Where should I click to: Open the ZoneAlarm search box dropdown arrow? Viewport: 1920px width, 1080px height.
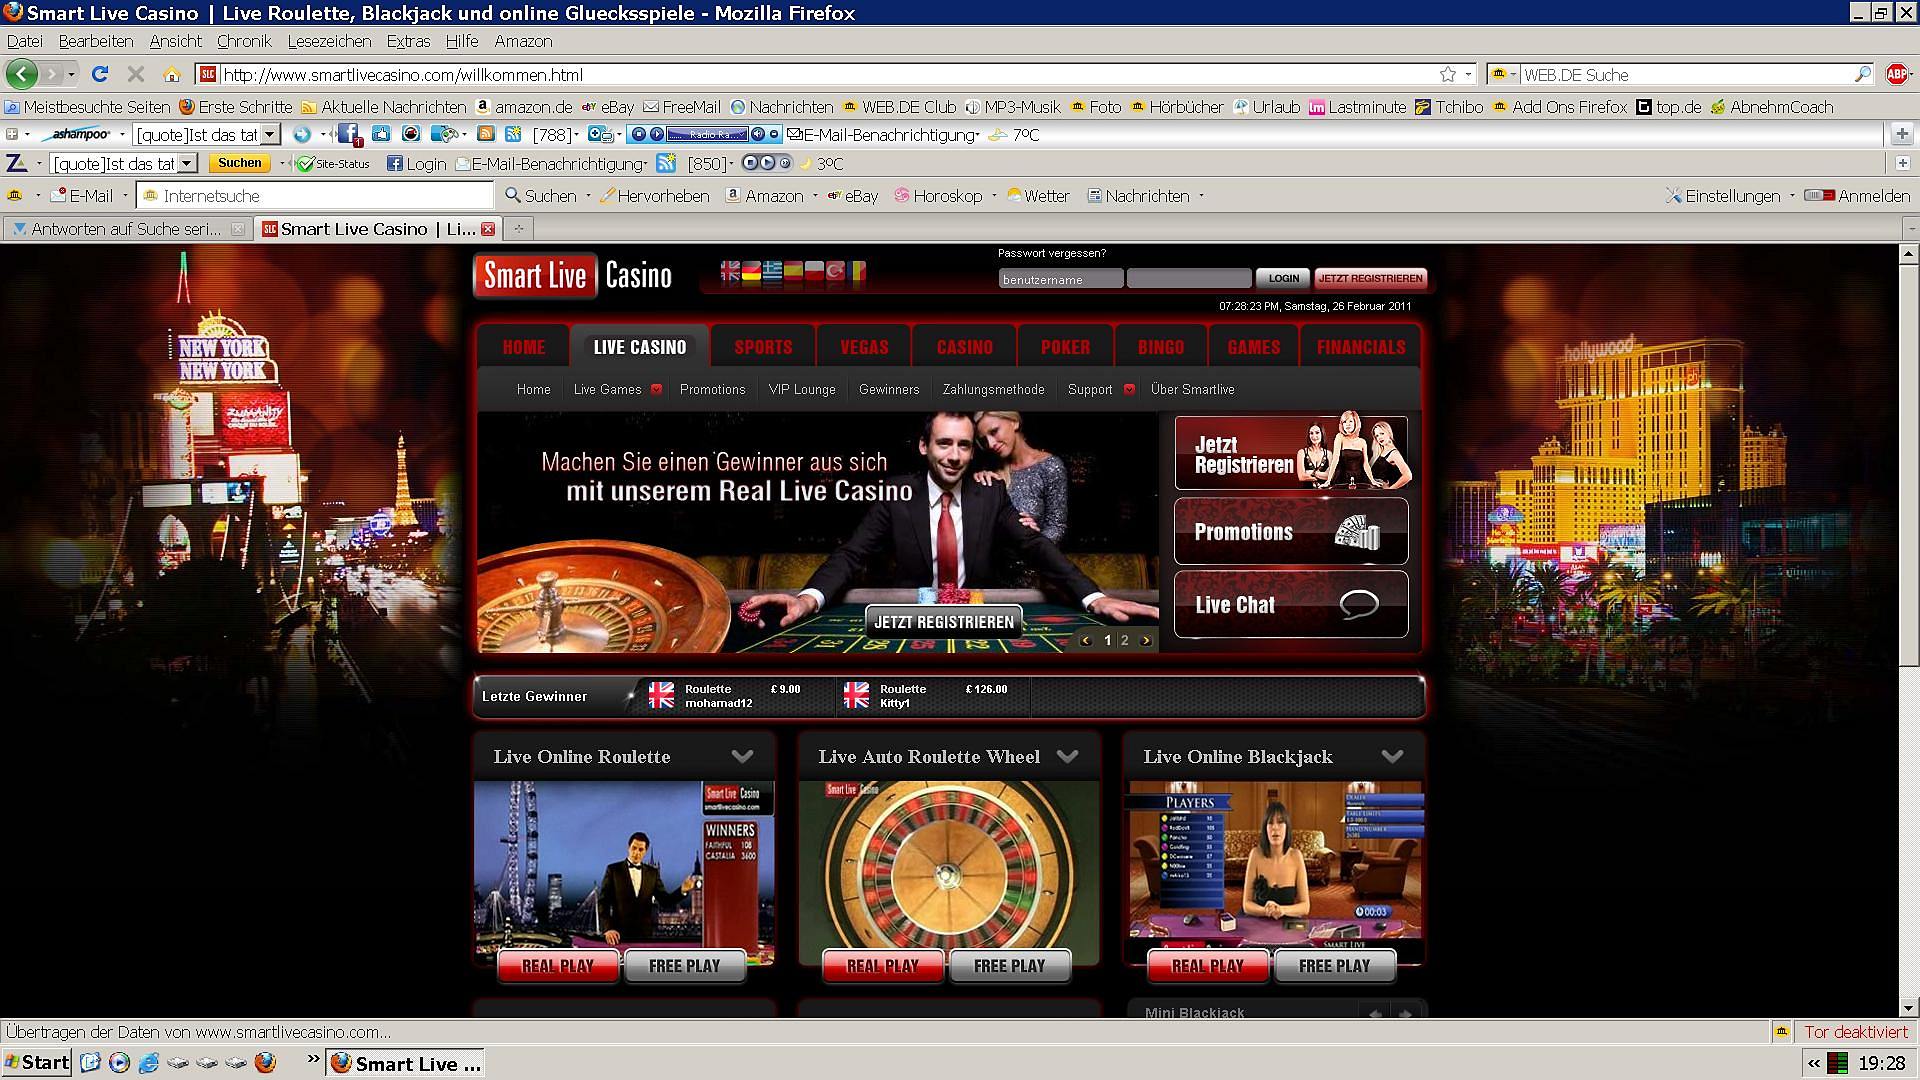coord(187,163)
